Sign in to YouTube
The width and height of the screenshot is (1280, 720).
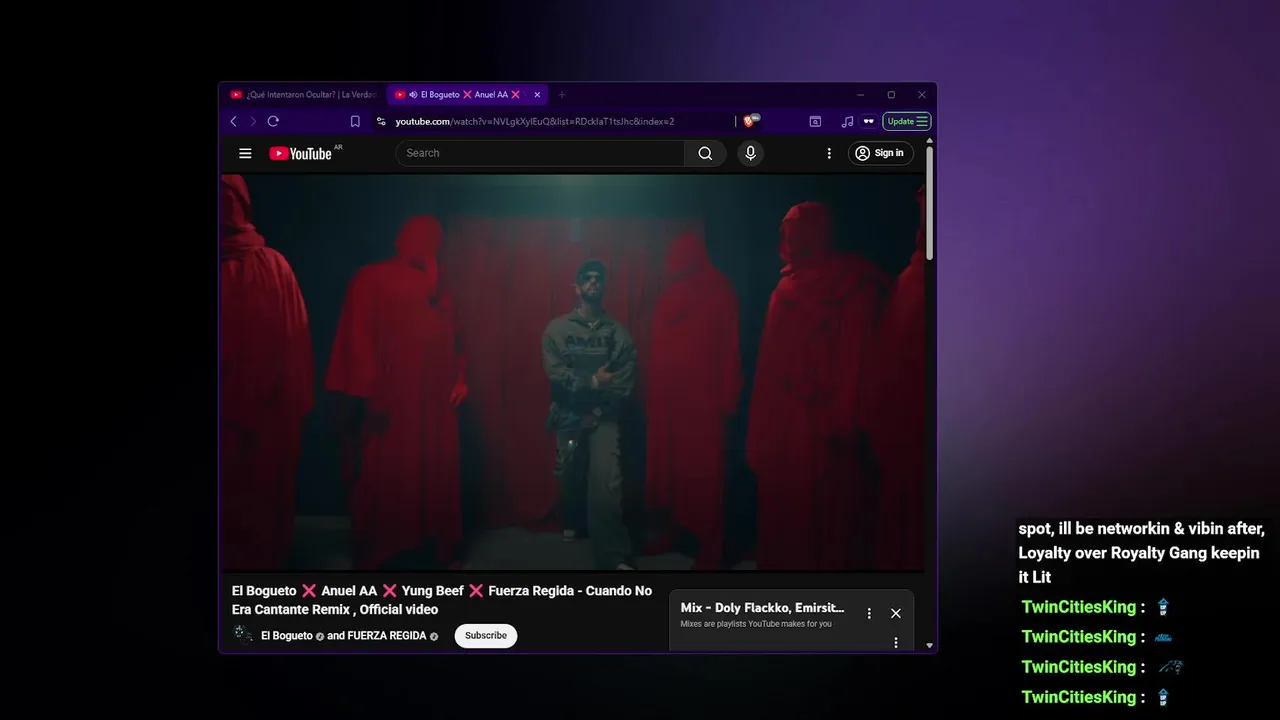[x=880, y=153]
